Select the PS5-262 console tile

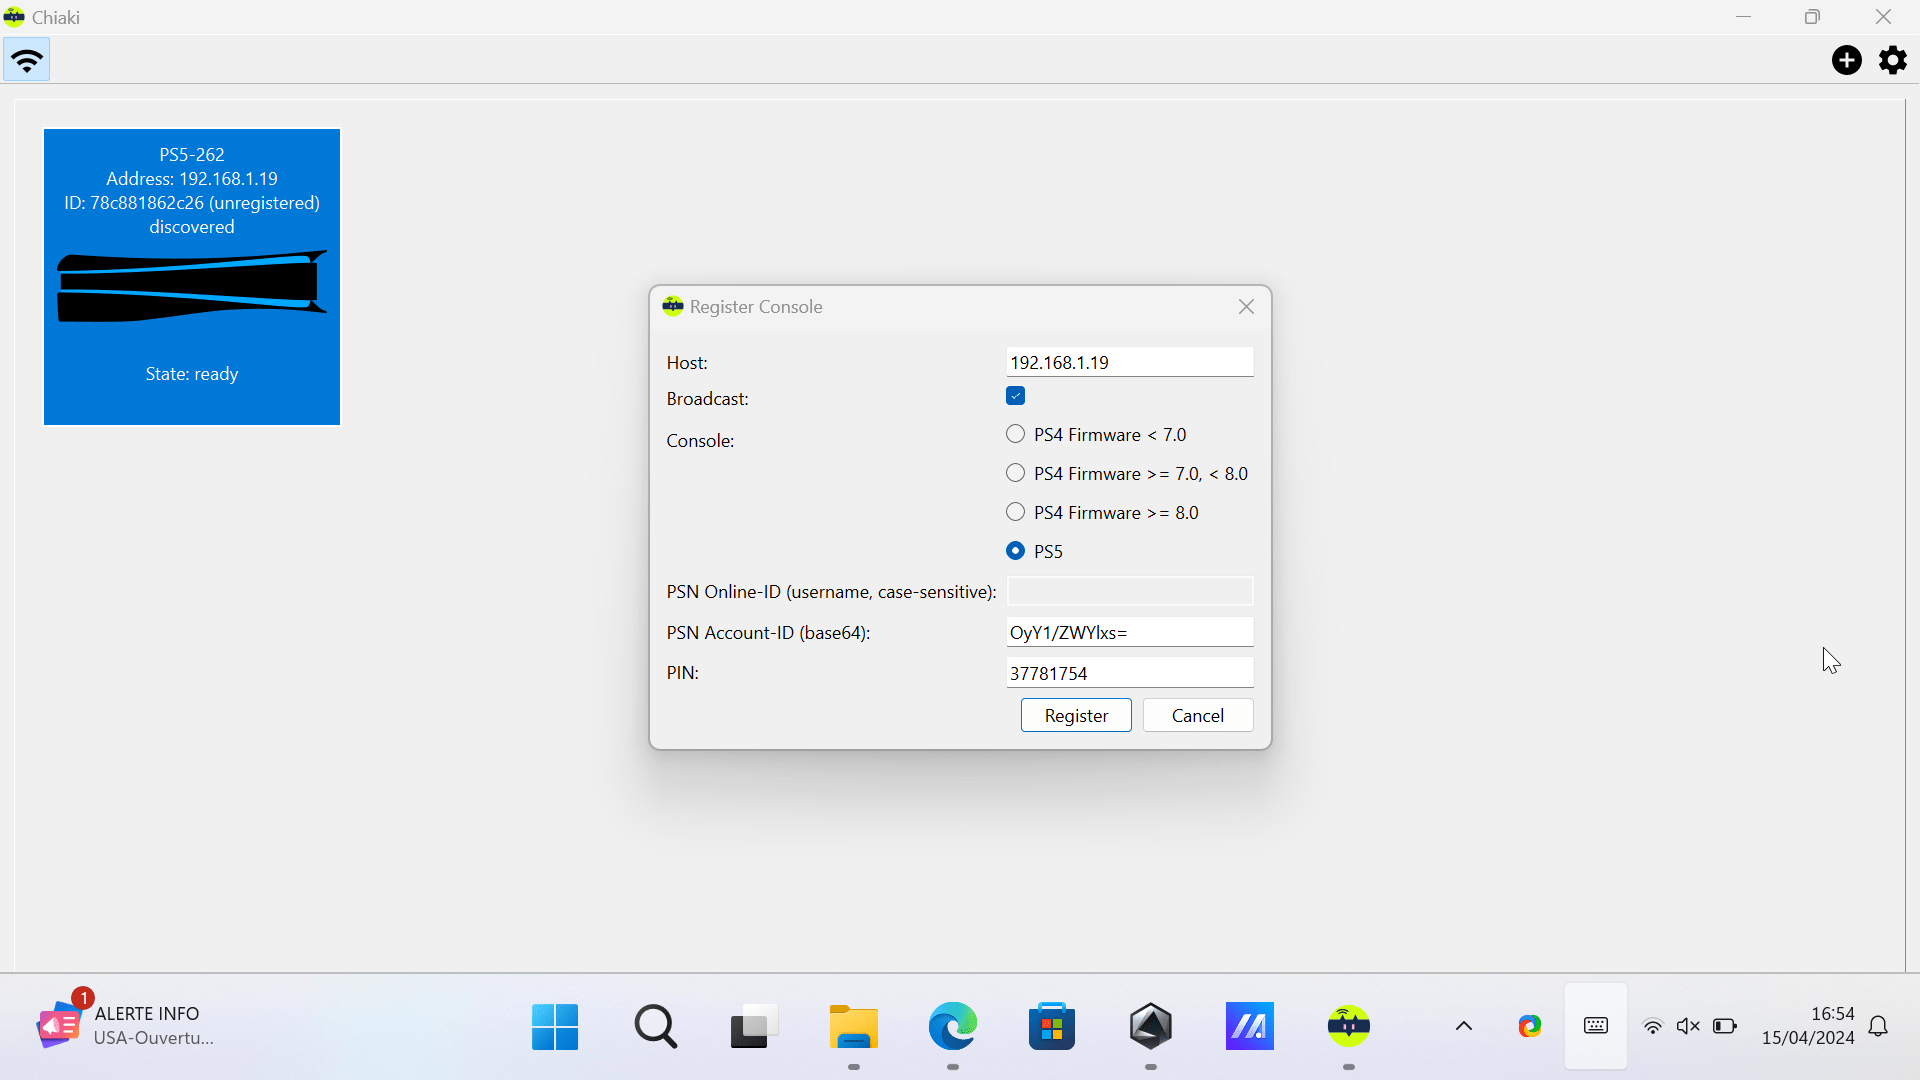192,277
